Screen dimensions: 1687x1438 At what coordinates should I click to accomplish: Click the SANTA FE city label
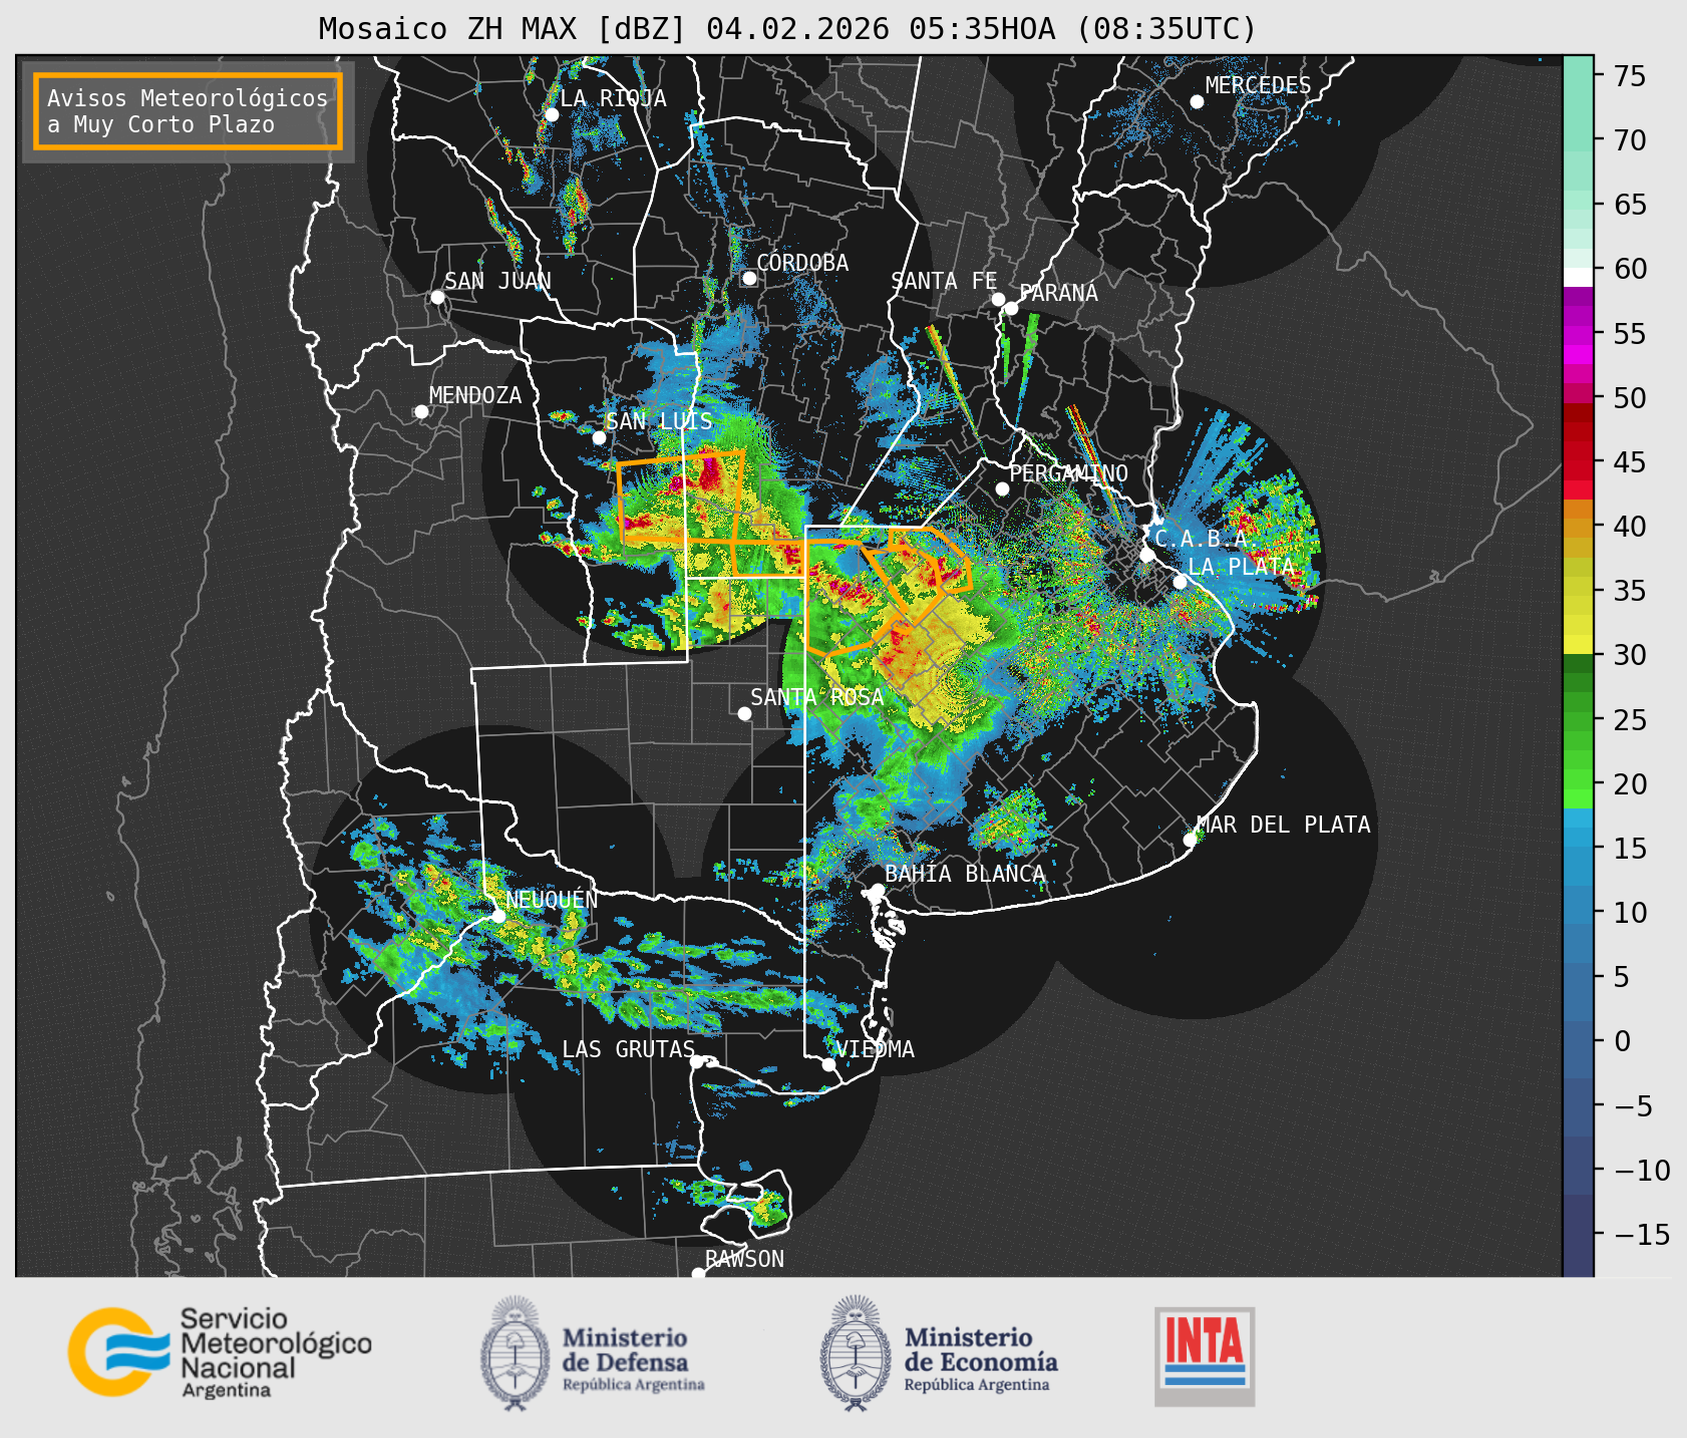[944, 281]
